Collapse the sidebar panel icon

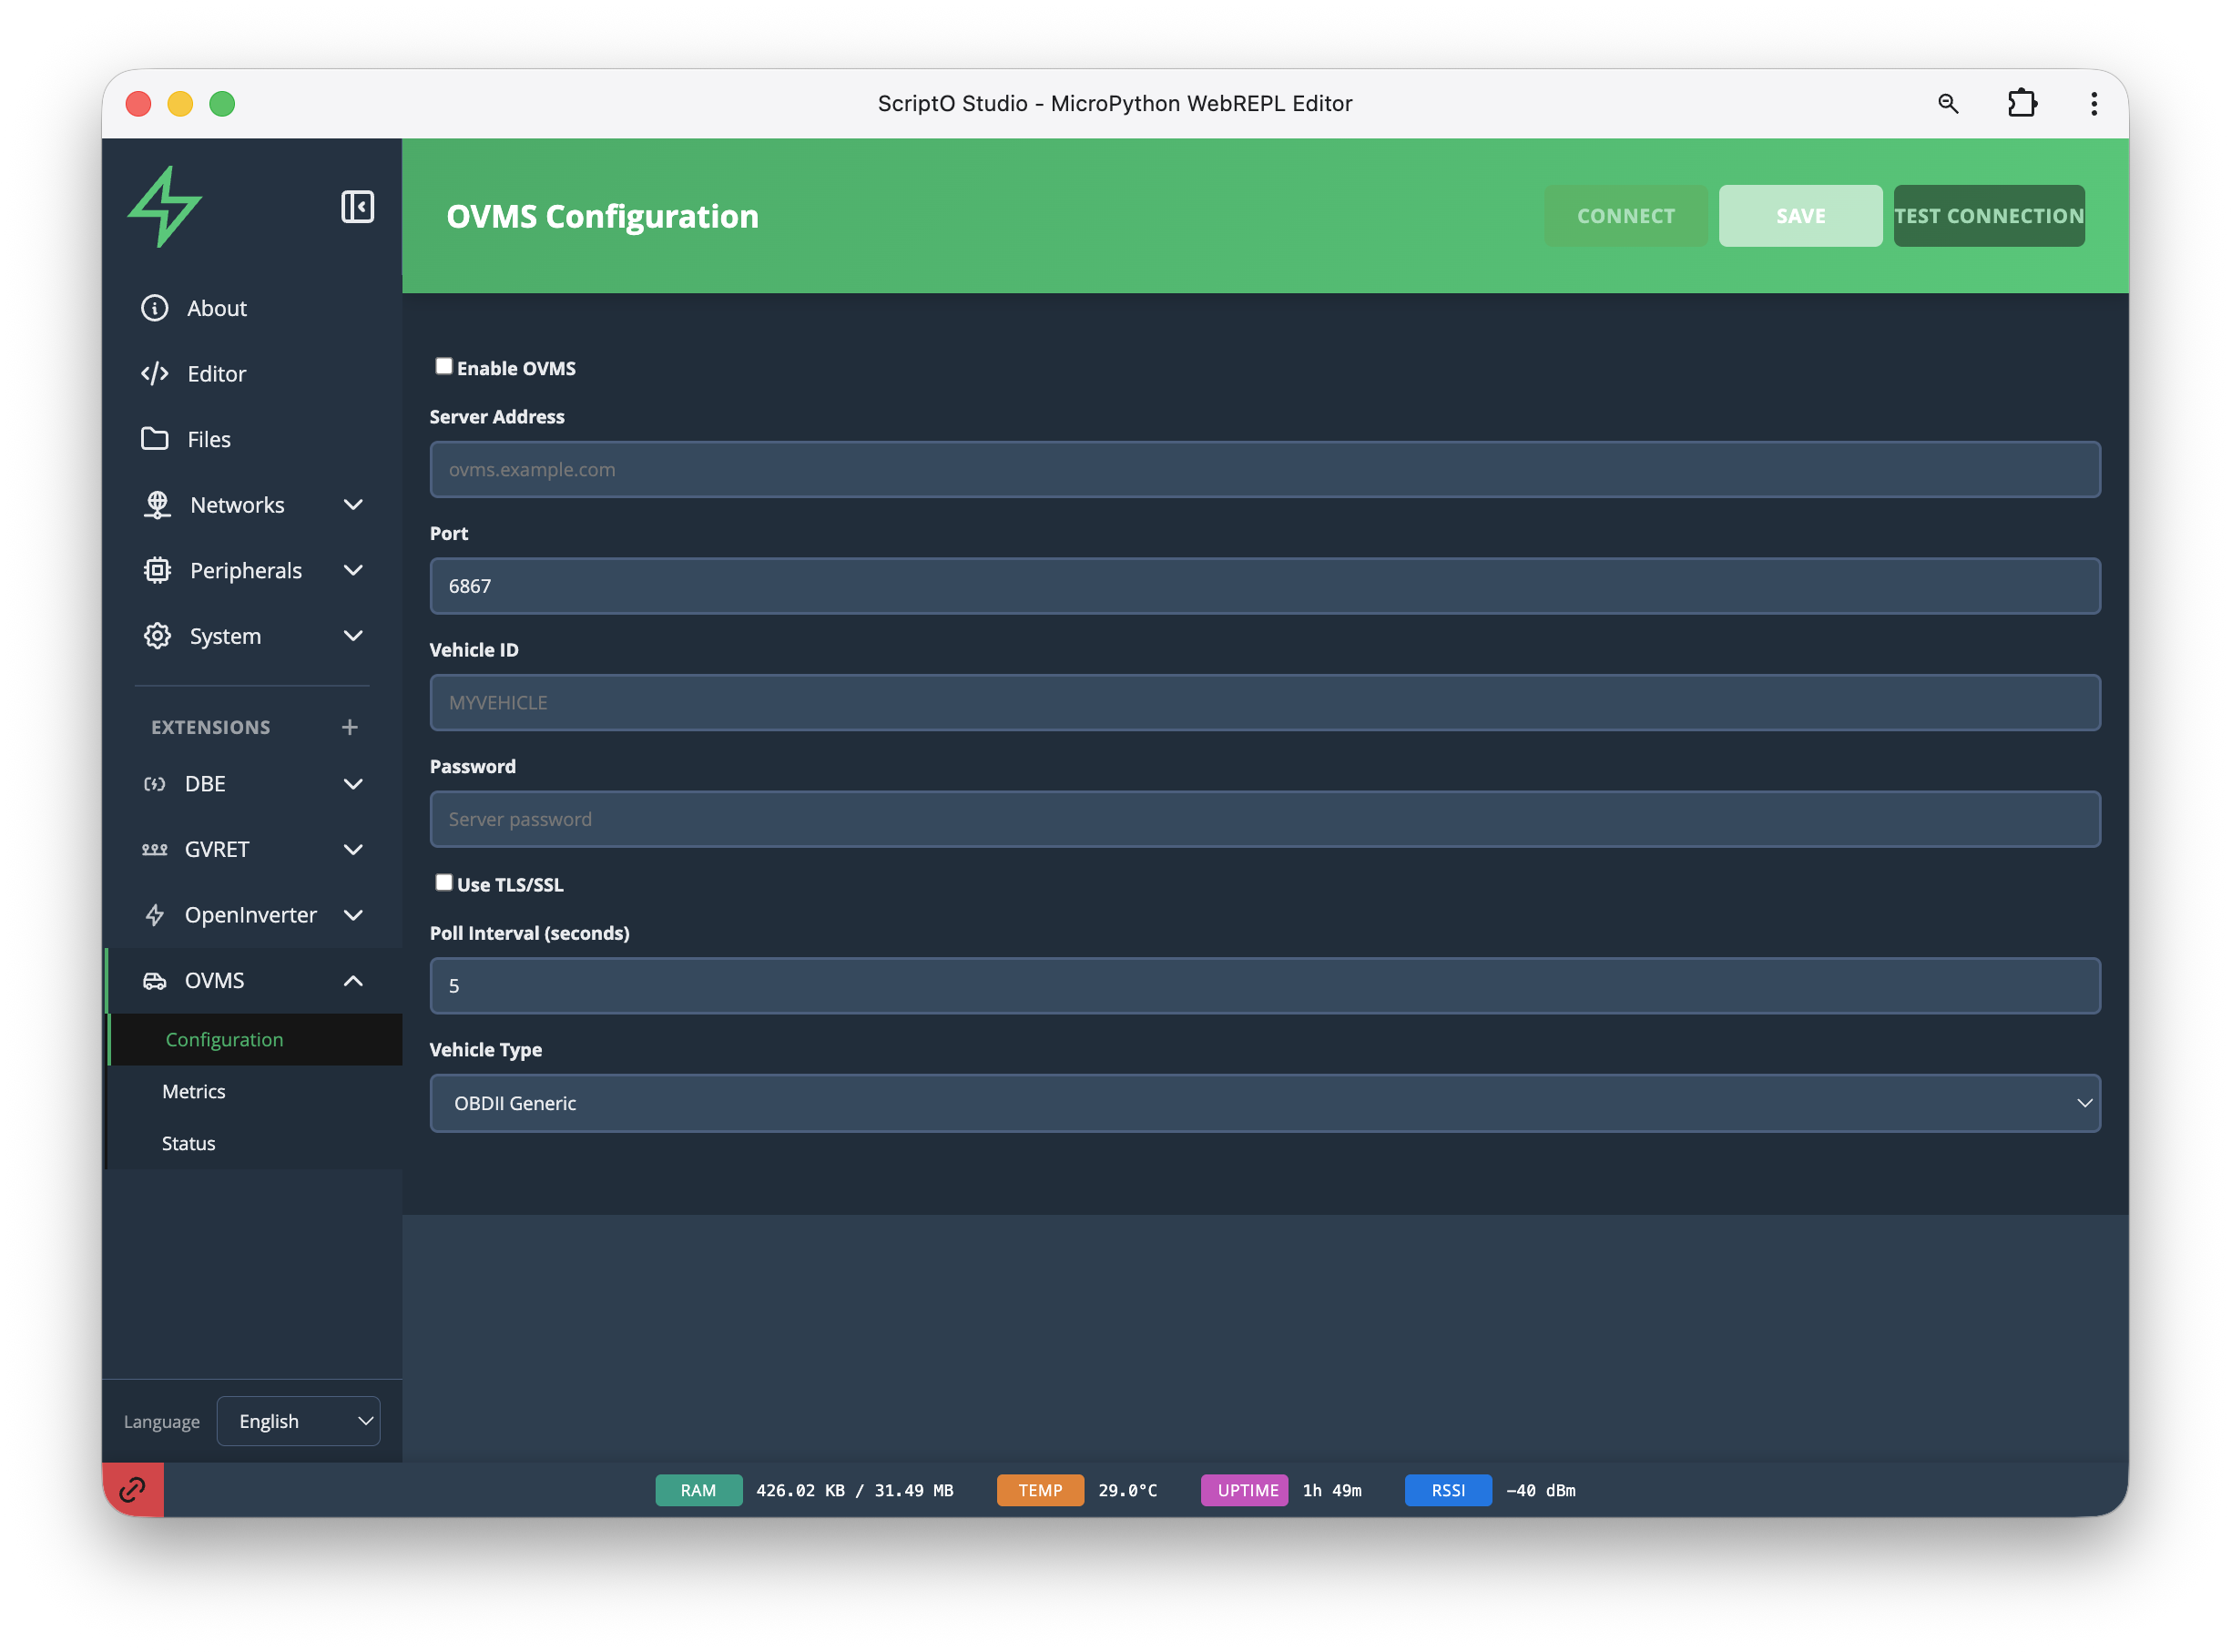click(357, 207)
